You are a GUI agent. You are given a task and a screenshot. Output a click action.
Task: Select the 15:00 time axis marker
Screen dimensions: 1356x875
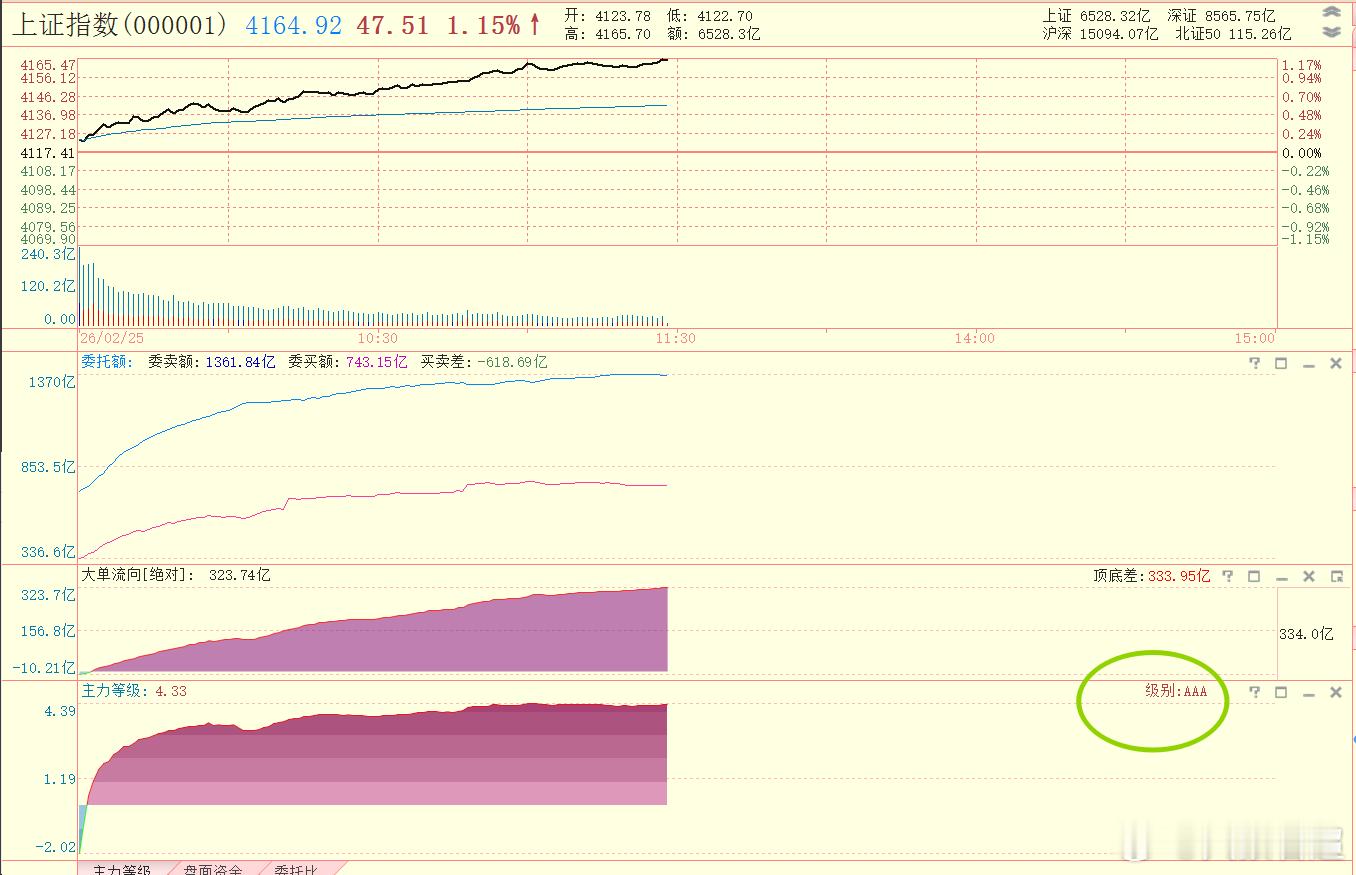click(1254, 338)
